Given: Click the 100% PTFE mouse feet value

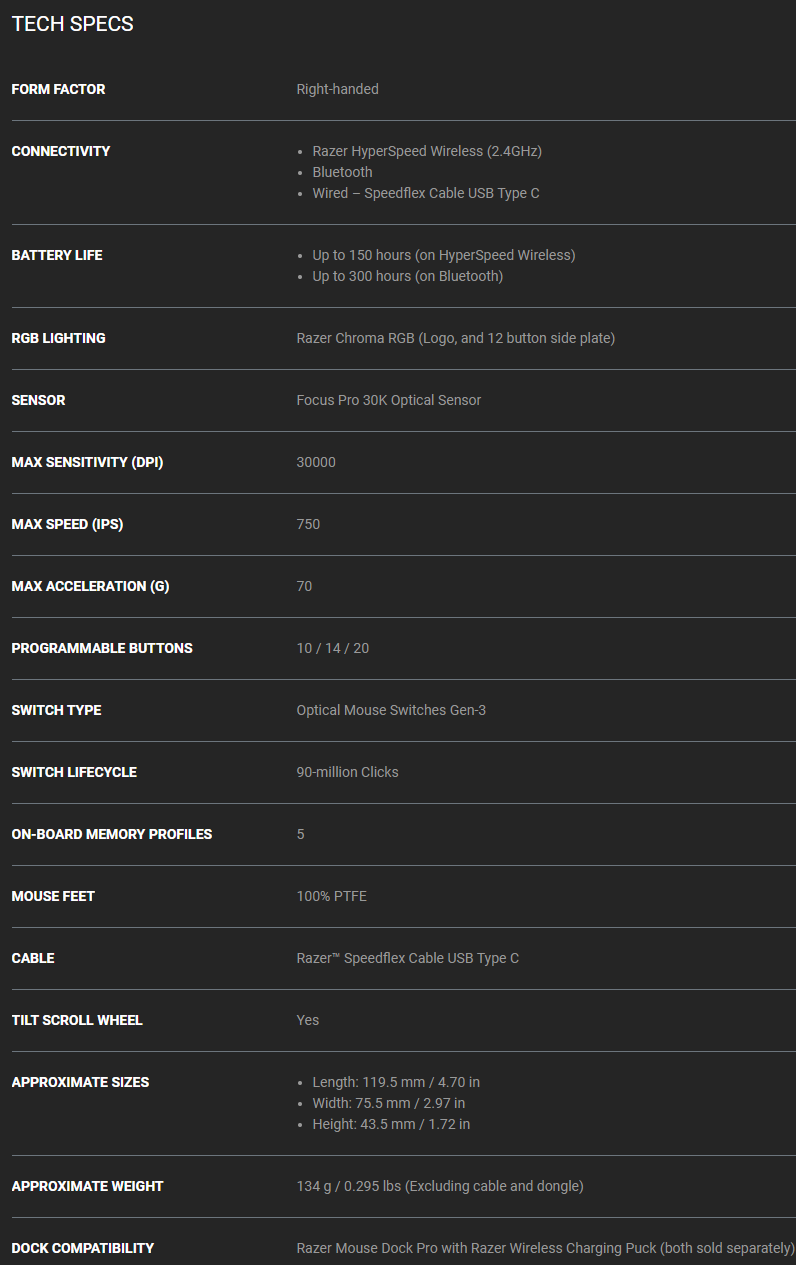Looking at the screenshot, I should click(x=332, y=896).
